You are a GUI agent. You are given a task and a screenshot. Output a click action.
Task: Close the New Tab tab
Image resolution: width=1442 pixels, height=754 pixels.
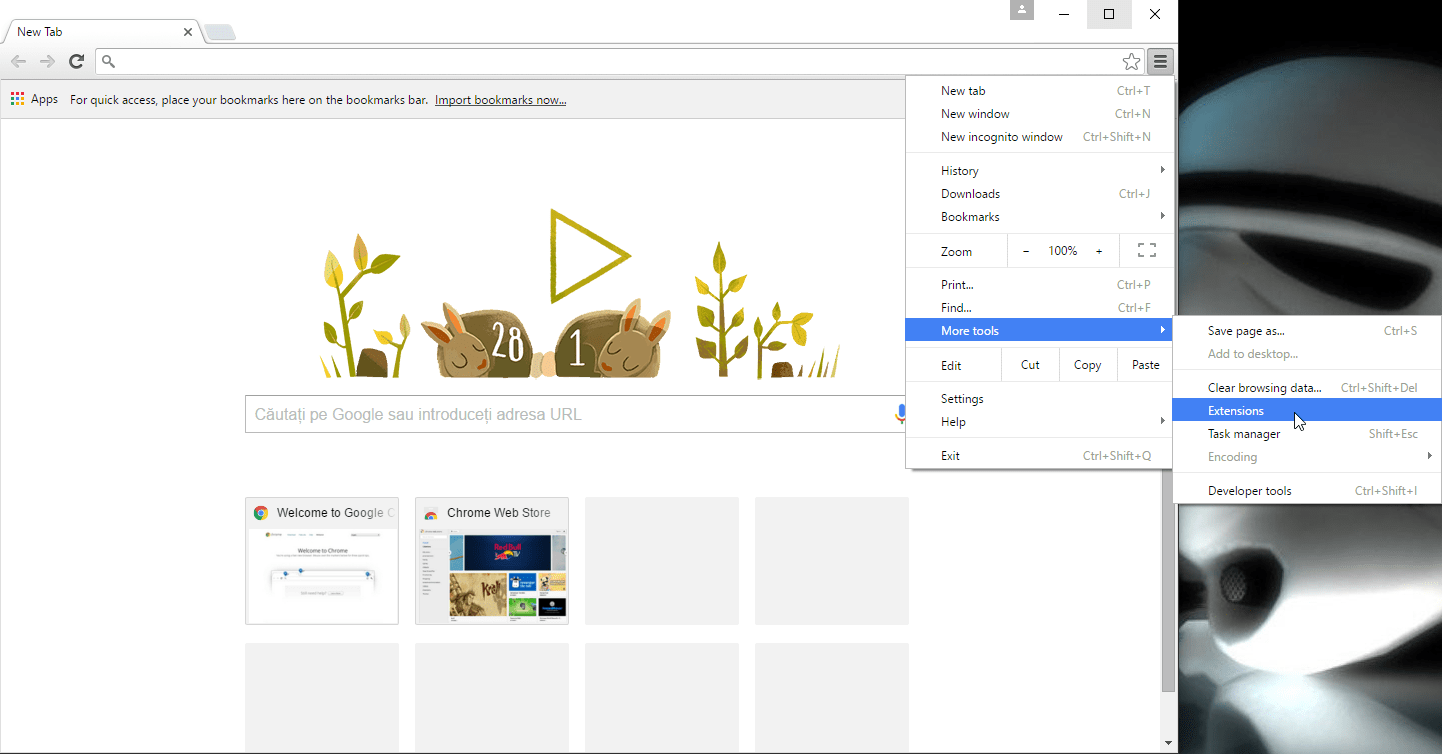186,32
